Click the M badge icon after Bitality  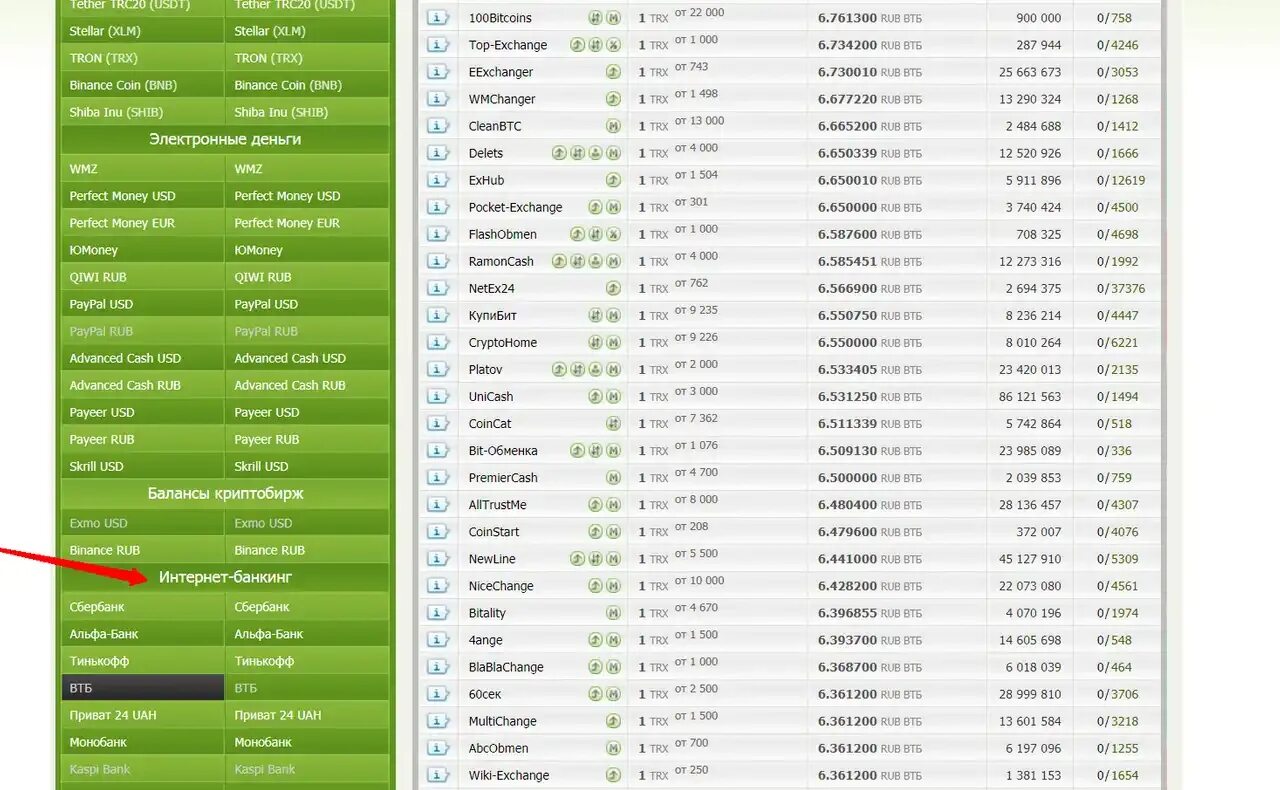(x=613, y=613)
